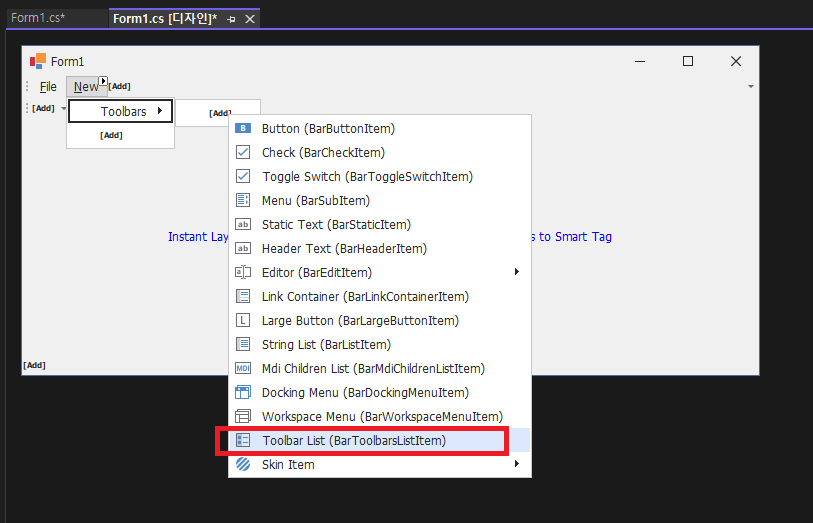813x523 pixels.
Task: Open the dropdown arrow beside the toolbar [Add]
Action: [64, 108]
